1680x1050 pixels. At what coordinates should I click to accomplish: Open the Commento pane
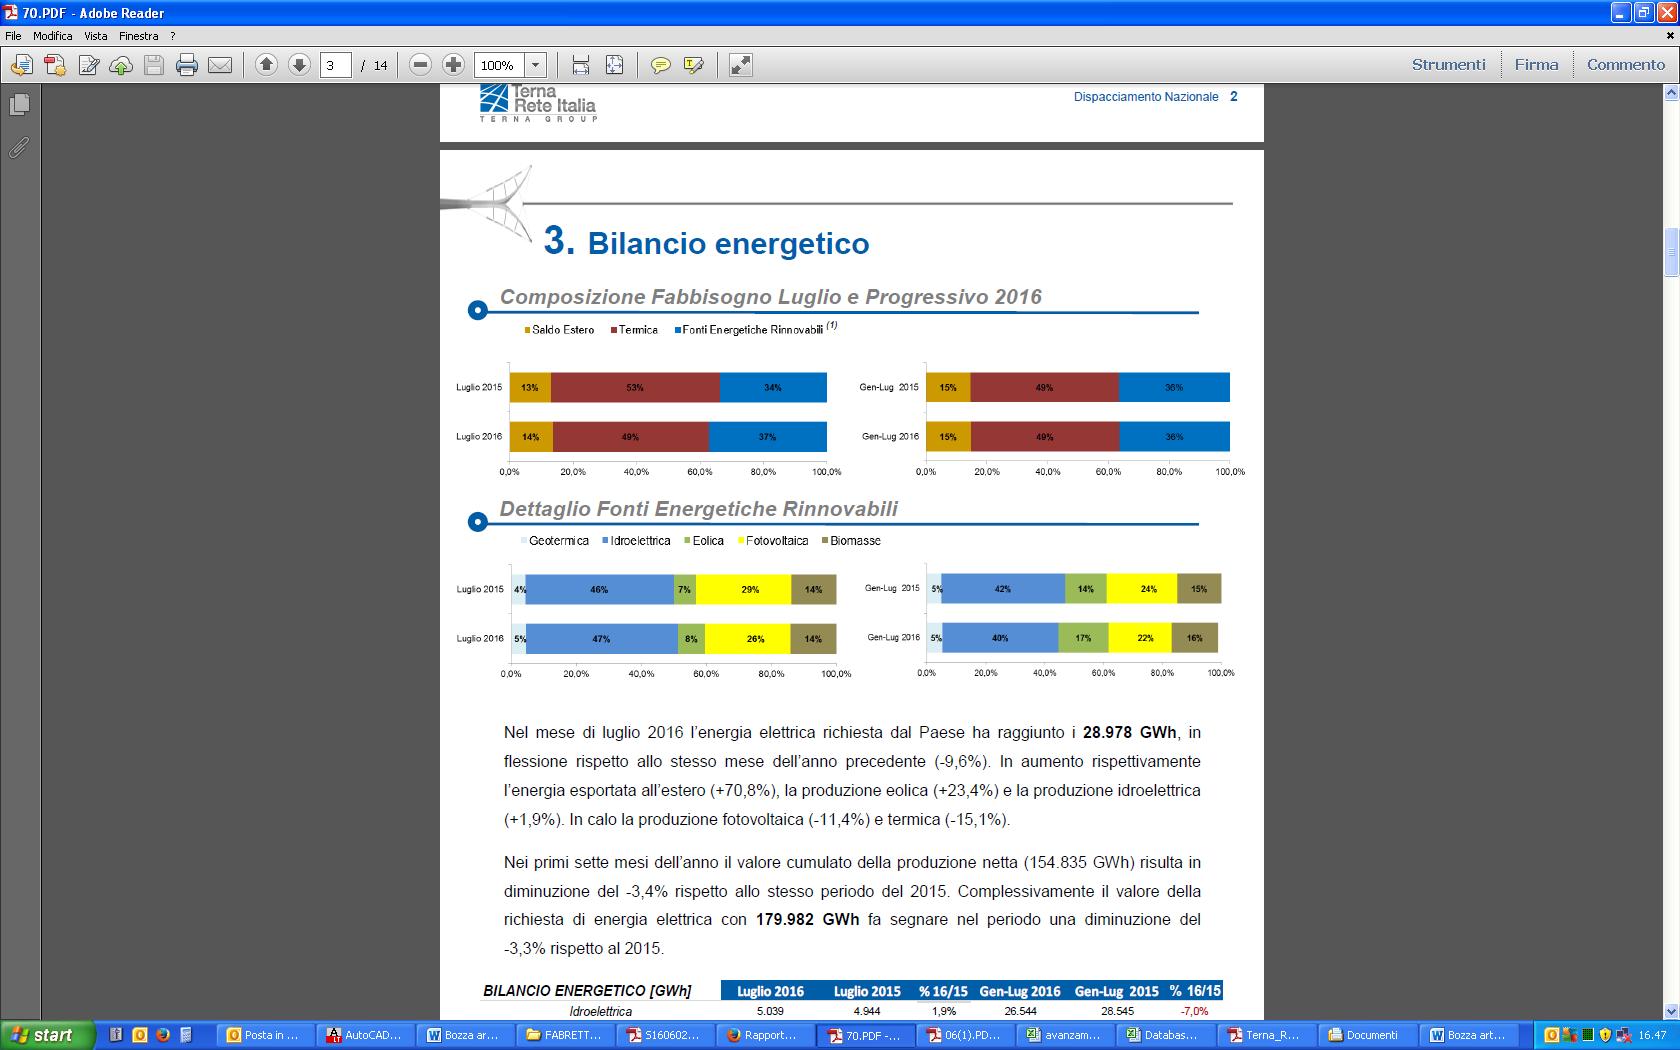(1626, 64)
